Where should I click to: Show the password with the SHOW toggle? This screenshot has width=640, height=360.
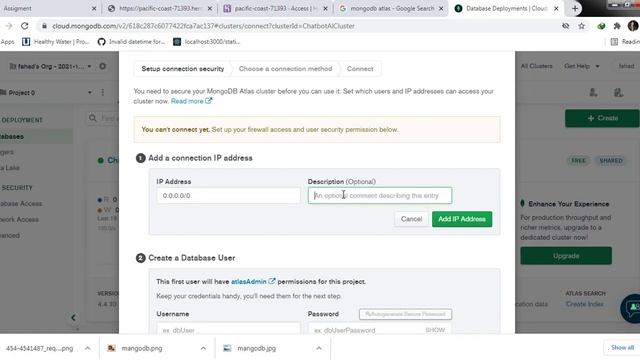[435, 330]
